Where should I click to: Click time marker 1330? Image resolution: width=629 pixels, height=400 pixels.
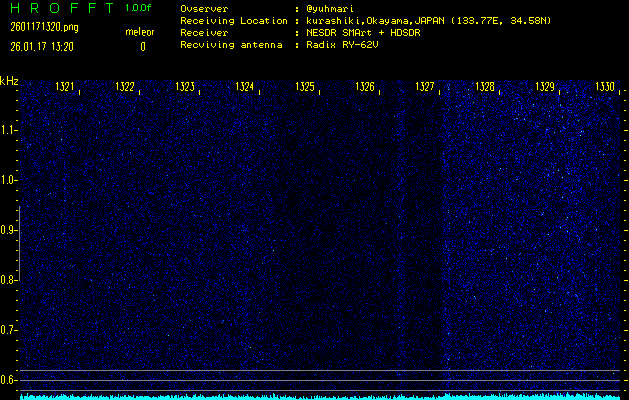(x=605, y=86)
